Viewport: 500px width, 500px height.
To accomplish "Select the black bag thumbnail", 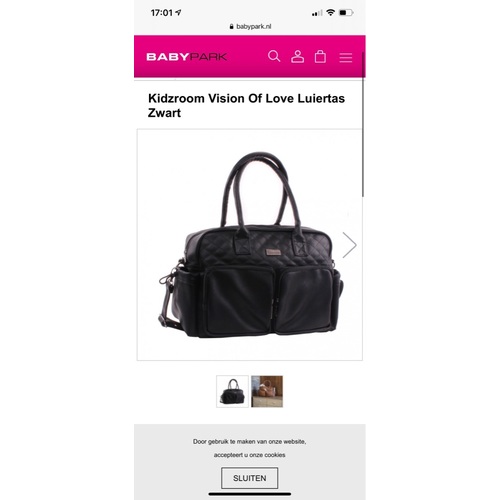I will click(232, 391).
